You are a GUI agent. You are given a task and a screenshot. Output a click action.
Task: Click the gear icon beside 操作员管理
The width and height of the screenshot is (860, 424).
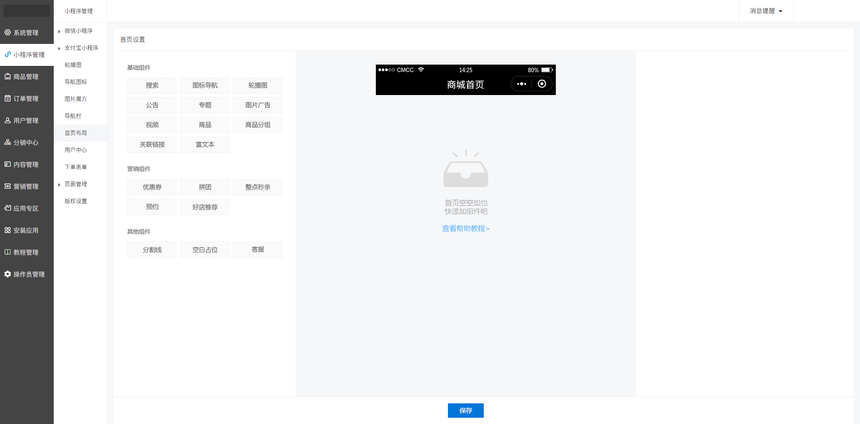pyautogui.click(x=7, y=274)
